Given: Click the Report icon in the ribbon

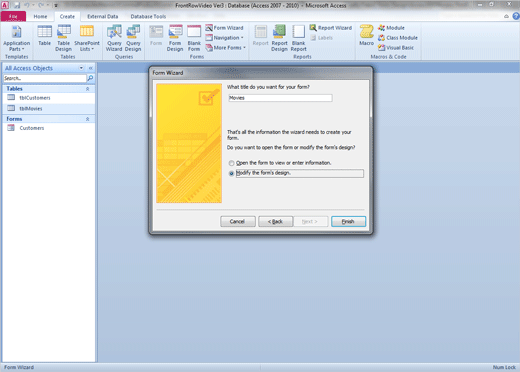Looking at the screenshot, I should click(260, 35).
